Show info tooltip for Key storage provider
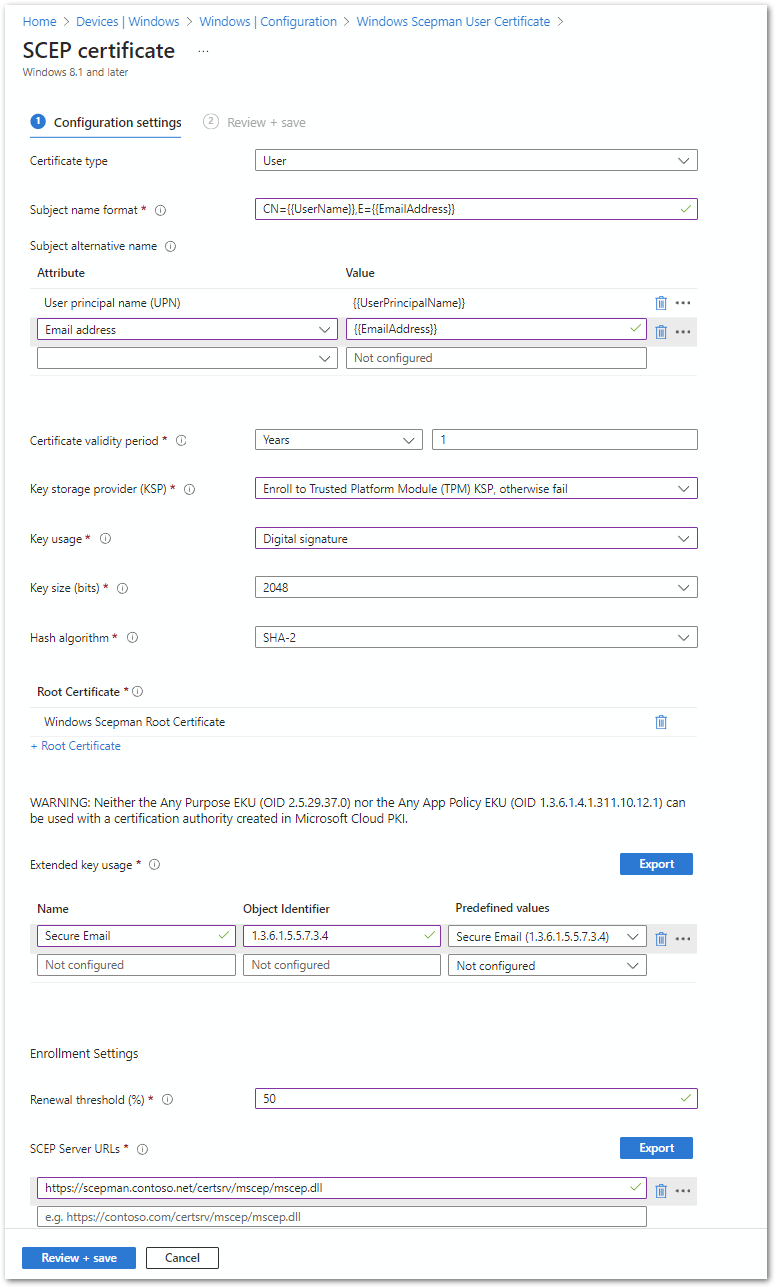 189,489
